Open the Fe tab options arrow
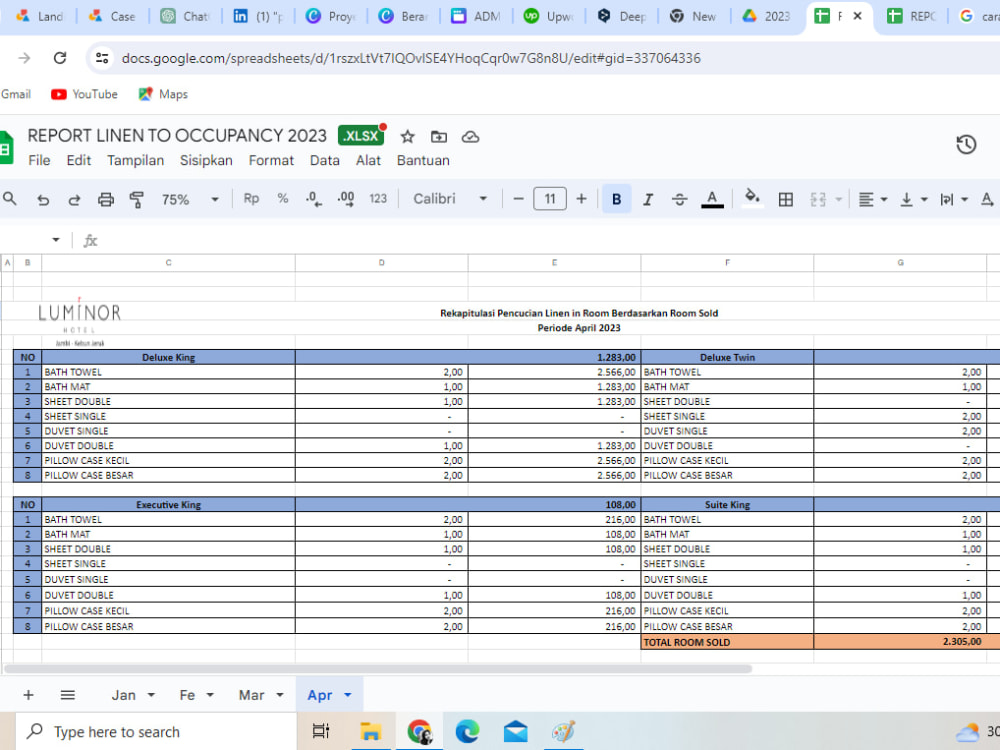This screenshot has width=1000, height=750. pyautogui.click(x=210, y=695)
